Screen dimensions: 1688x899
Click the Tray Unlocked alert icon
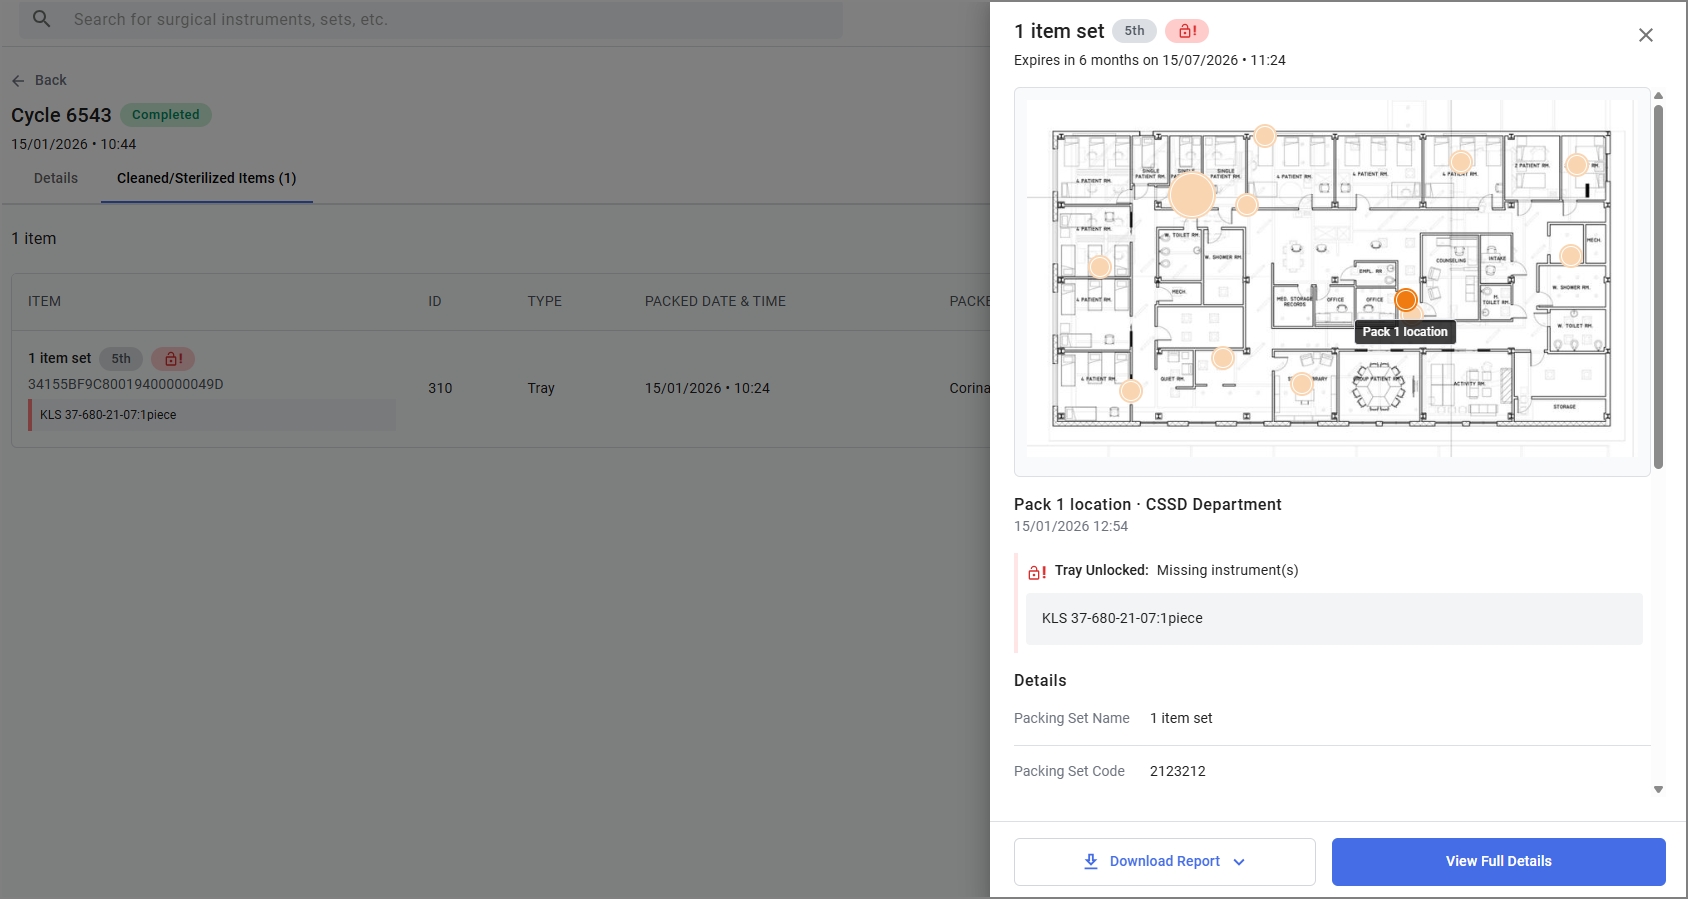pyautogui.click(x=1037, y=572)
